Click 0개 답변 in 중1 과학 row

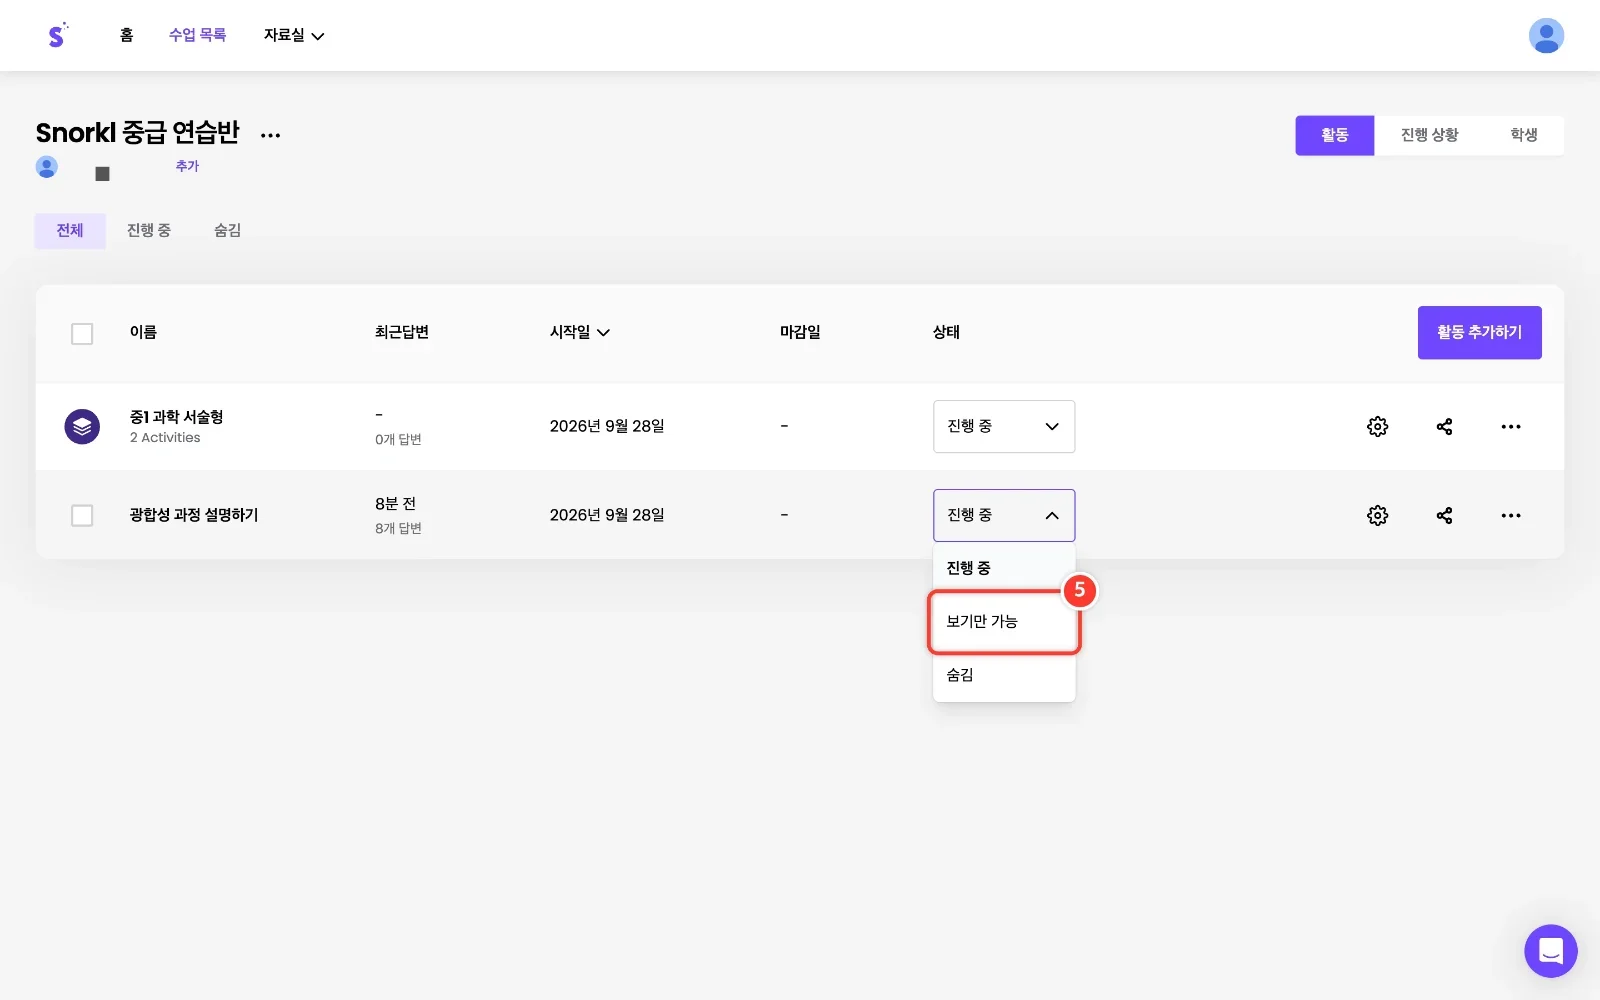tap(398, 439)
